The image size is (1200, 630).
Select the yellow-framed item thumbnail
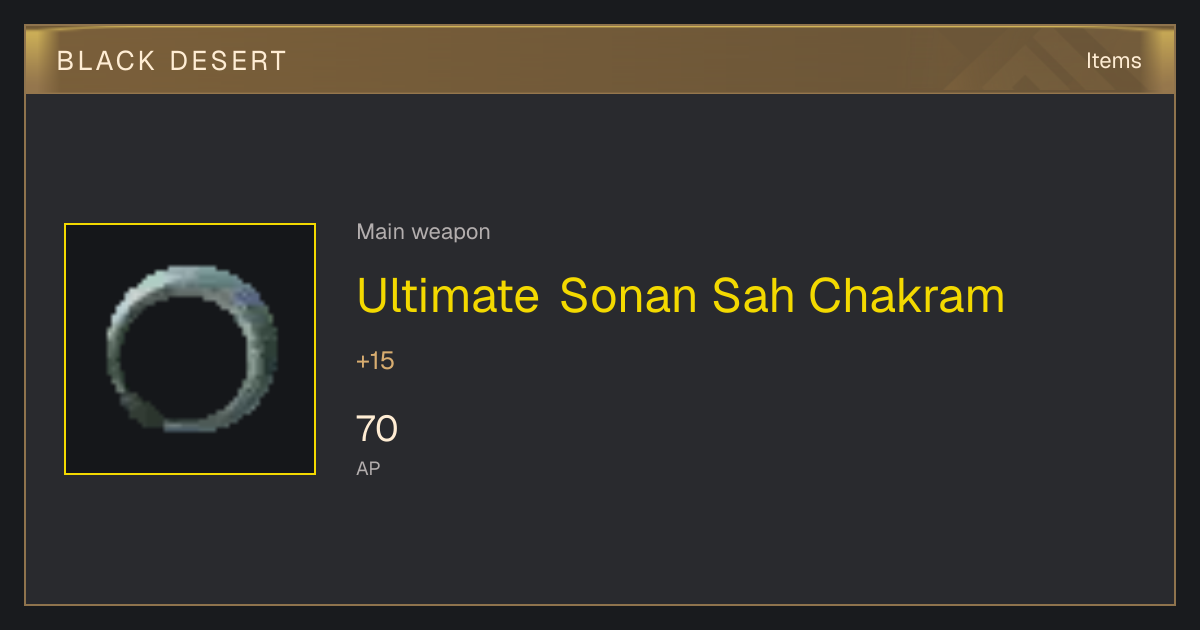[190, 349]
